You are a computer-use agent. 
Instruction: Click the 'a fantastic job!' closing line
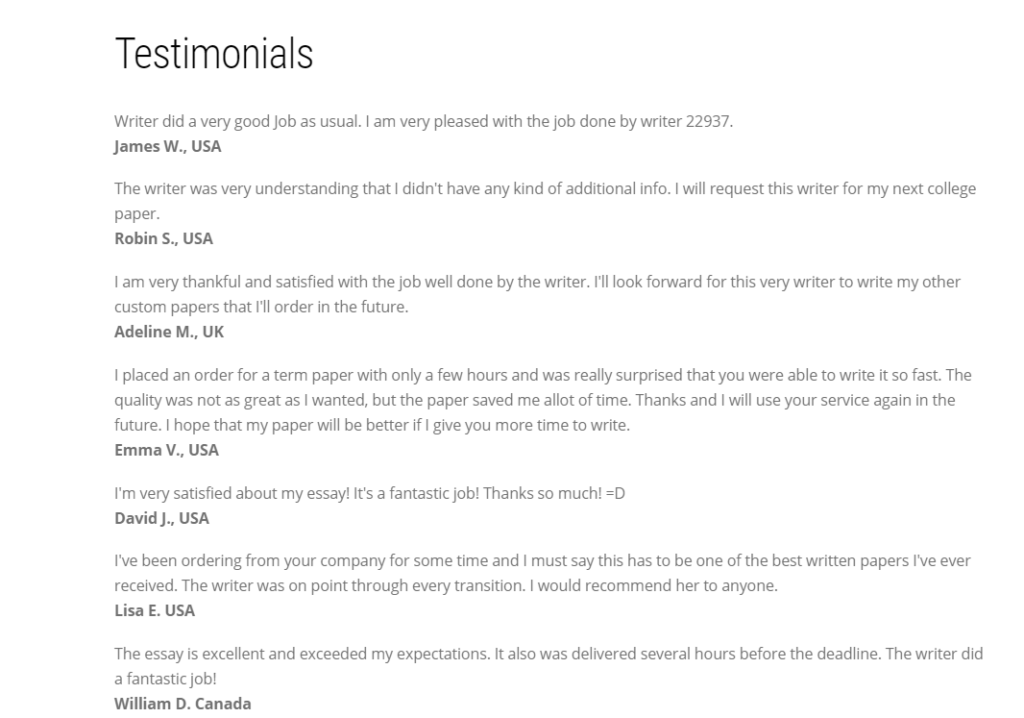165,679
